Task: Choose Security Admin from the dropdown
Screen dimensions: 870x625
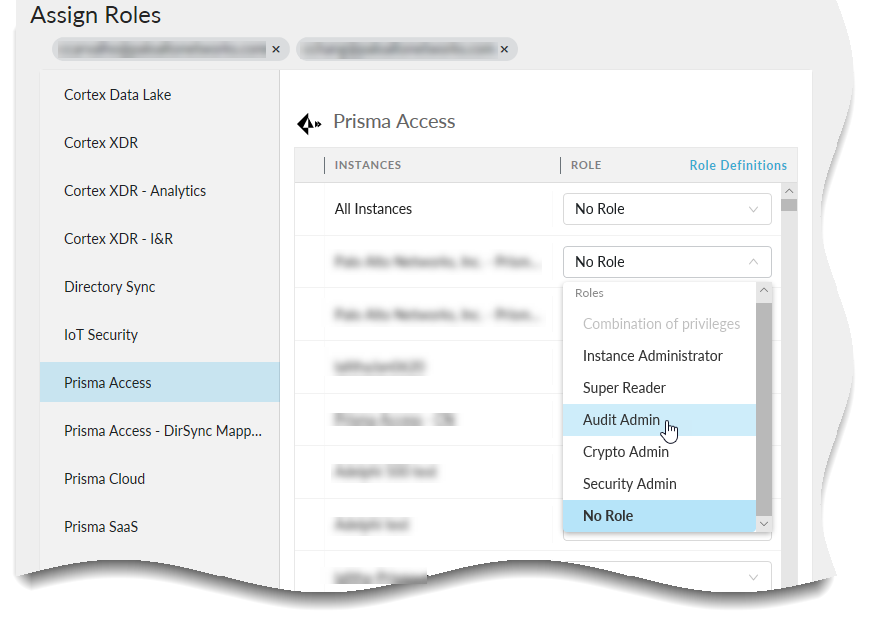Action: click(629, 484)
